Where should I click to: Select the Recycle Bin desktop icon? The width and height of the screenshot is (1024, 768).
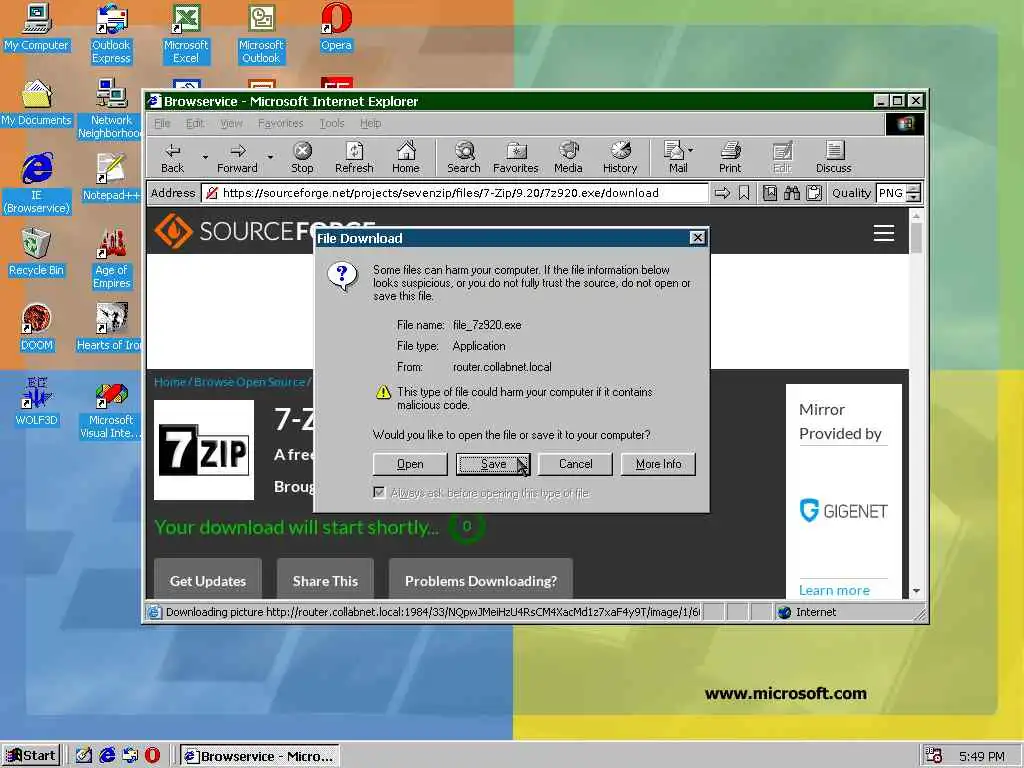click(36, 253)
